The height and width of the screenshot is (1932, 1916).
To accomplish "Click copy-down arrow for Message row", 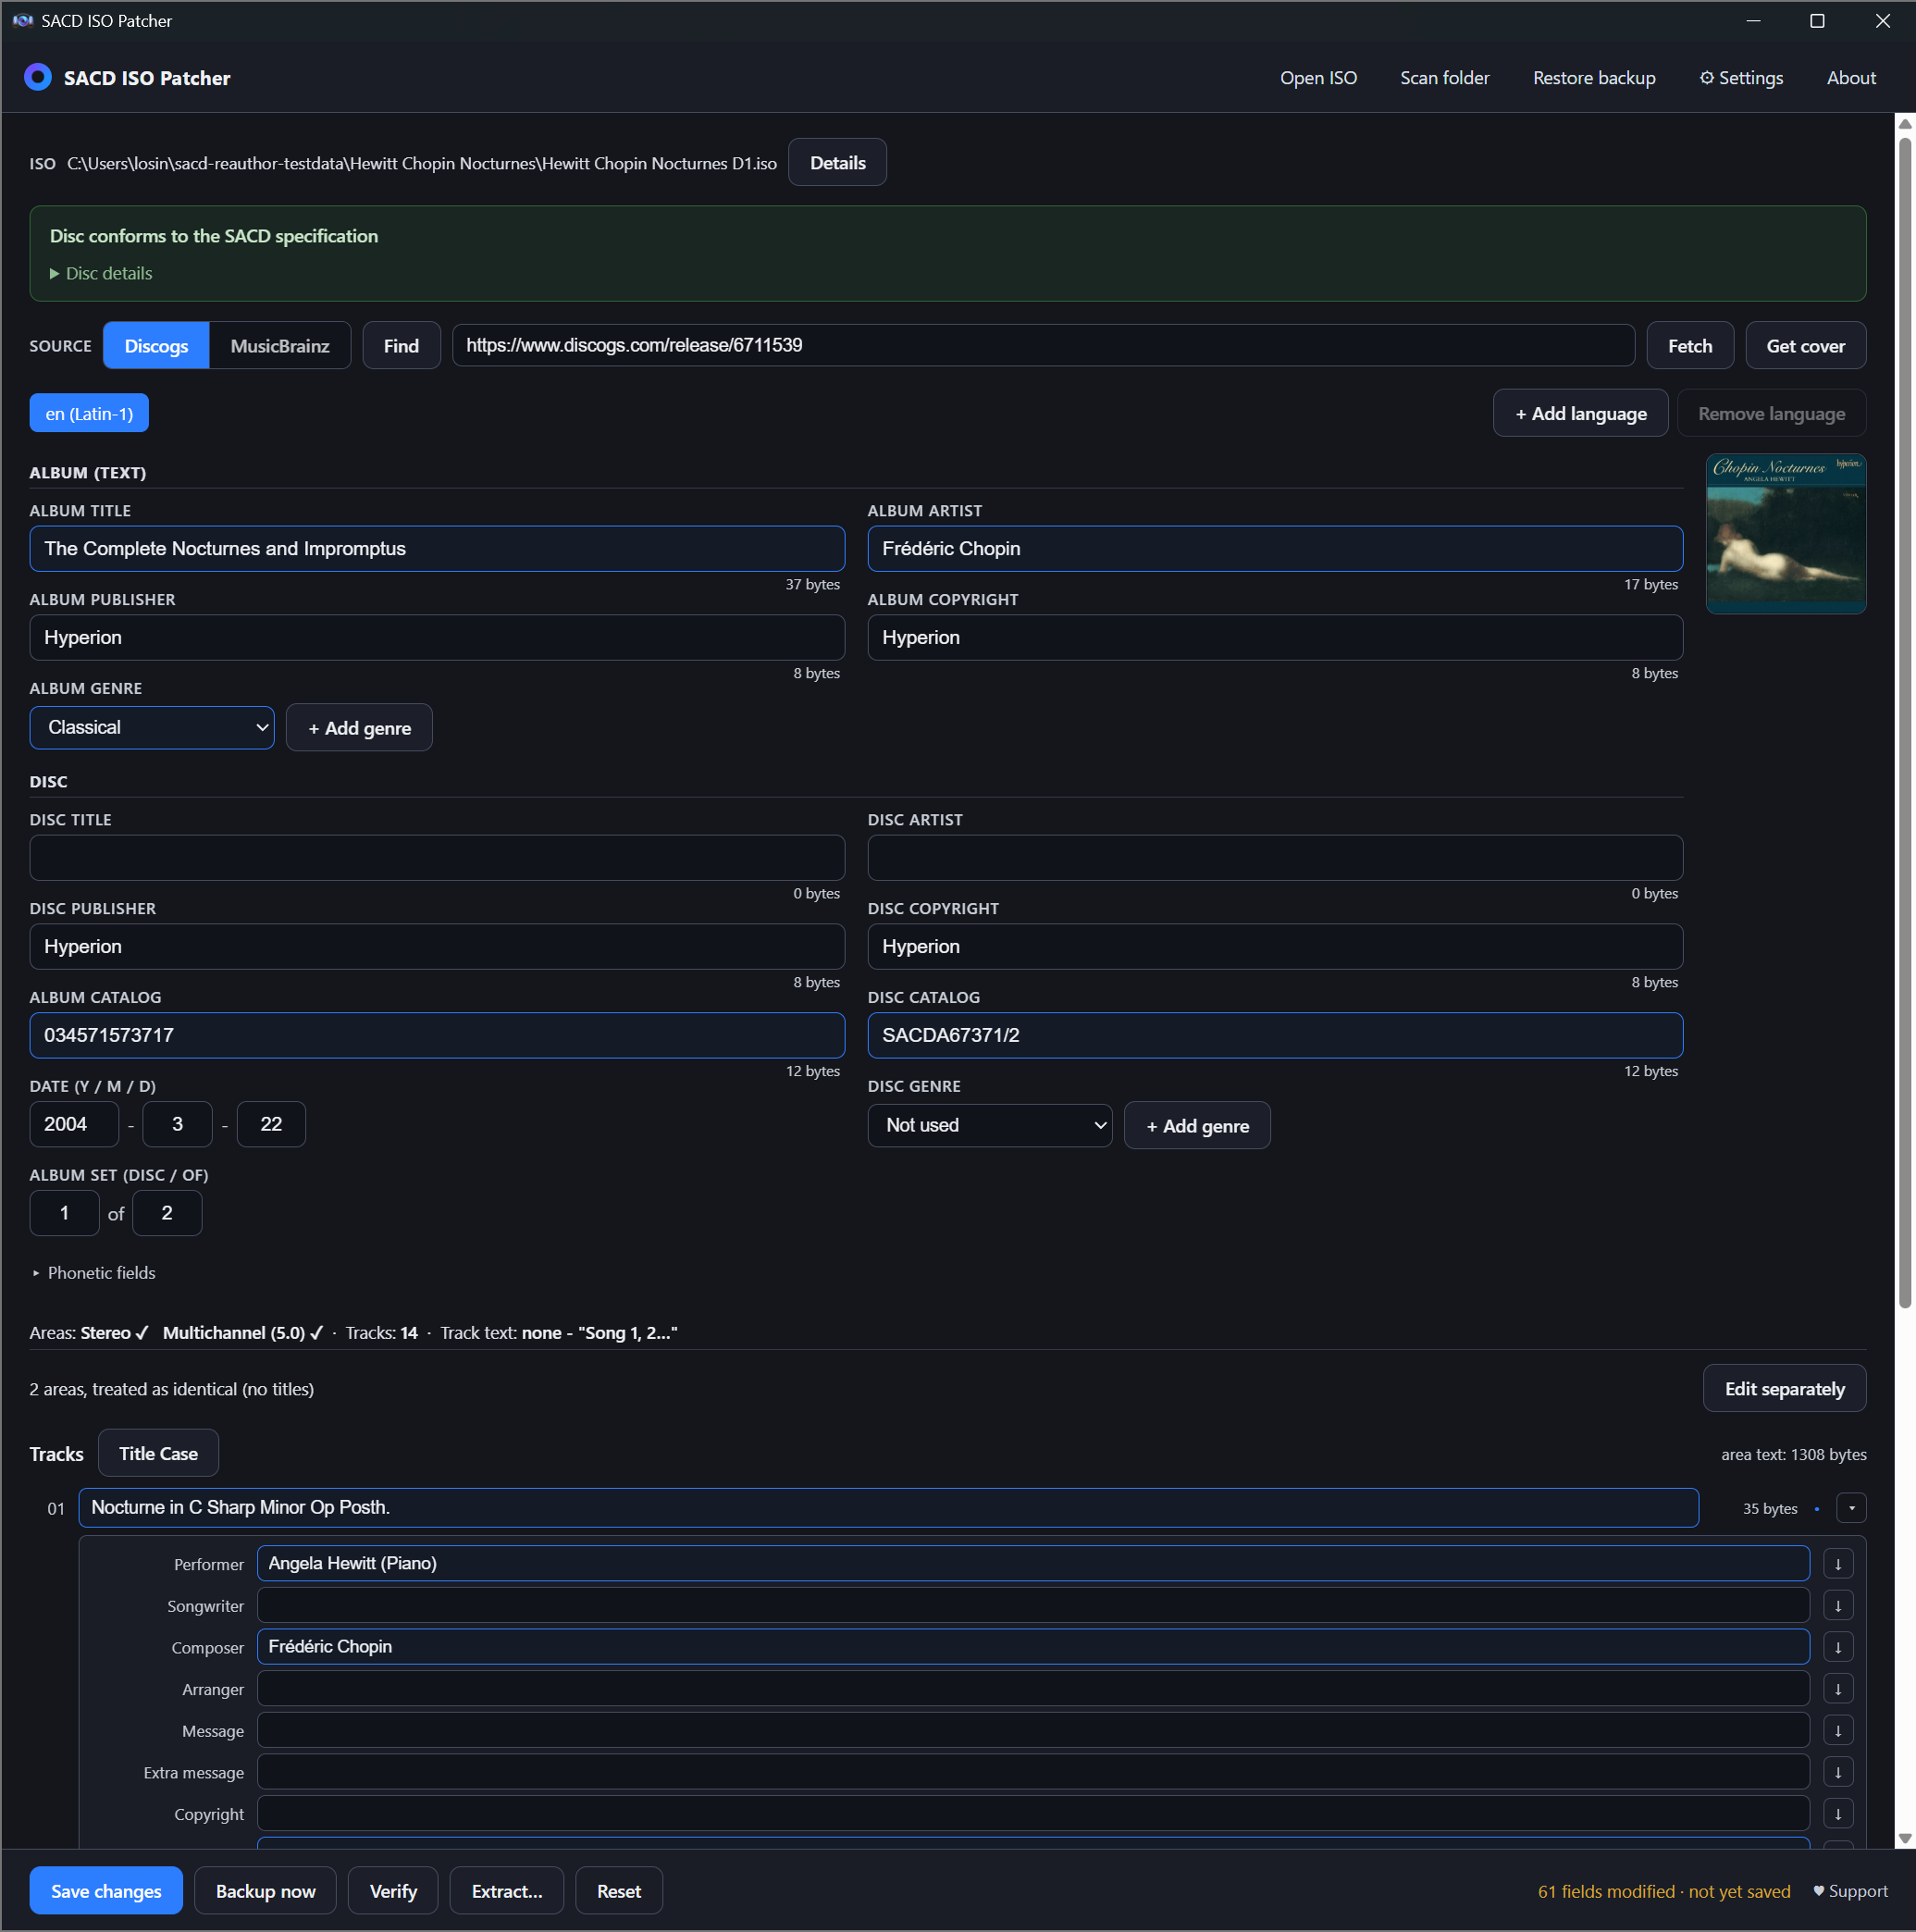I will tap(1838, 1730).
